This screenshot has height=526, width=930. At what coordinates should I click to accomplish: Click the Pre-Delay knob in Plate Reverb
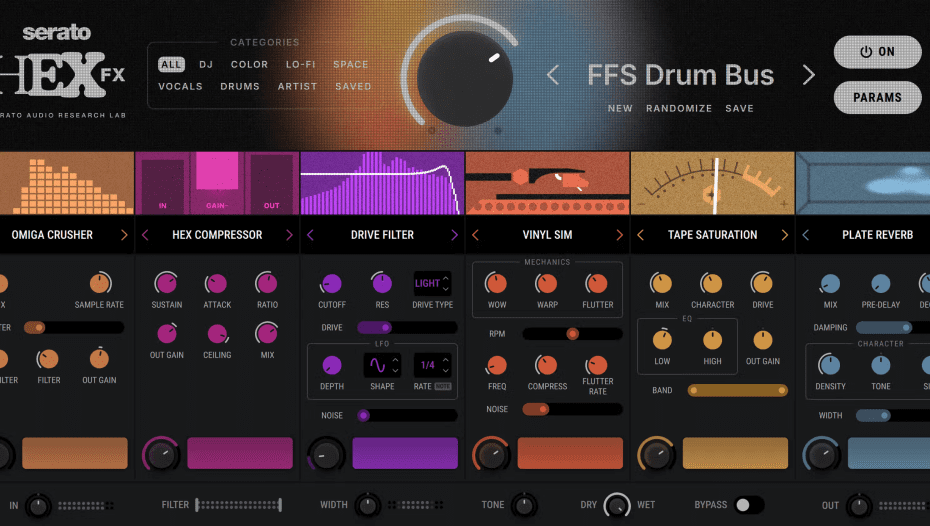tap(880, 284)
